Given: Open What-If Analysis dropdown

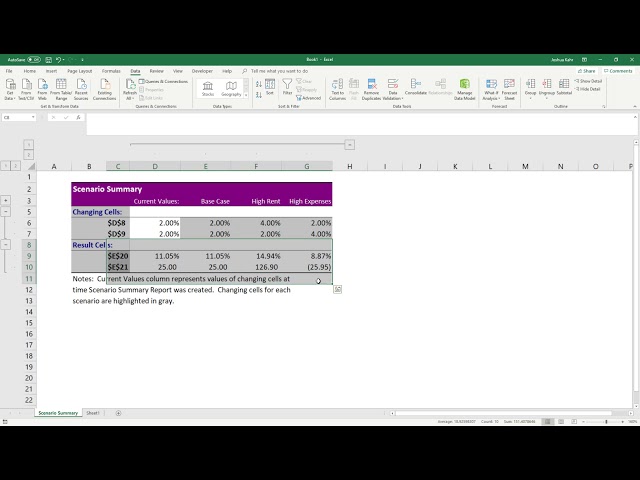Looking at the screenshot, I should pyautogui.click(x=491, y=89).
